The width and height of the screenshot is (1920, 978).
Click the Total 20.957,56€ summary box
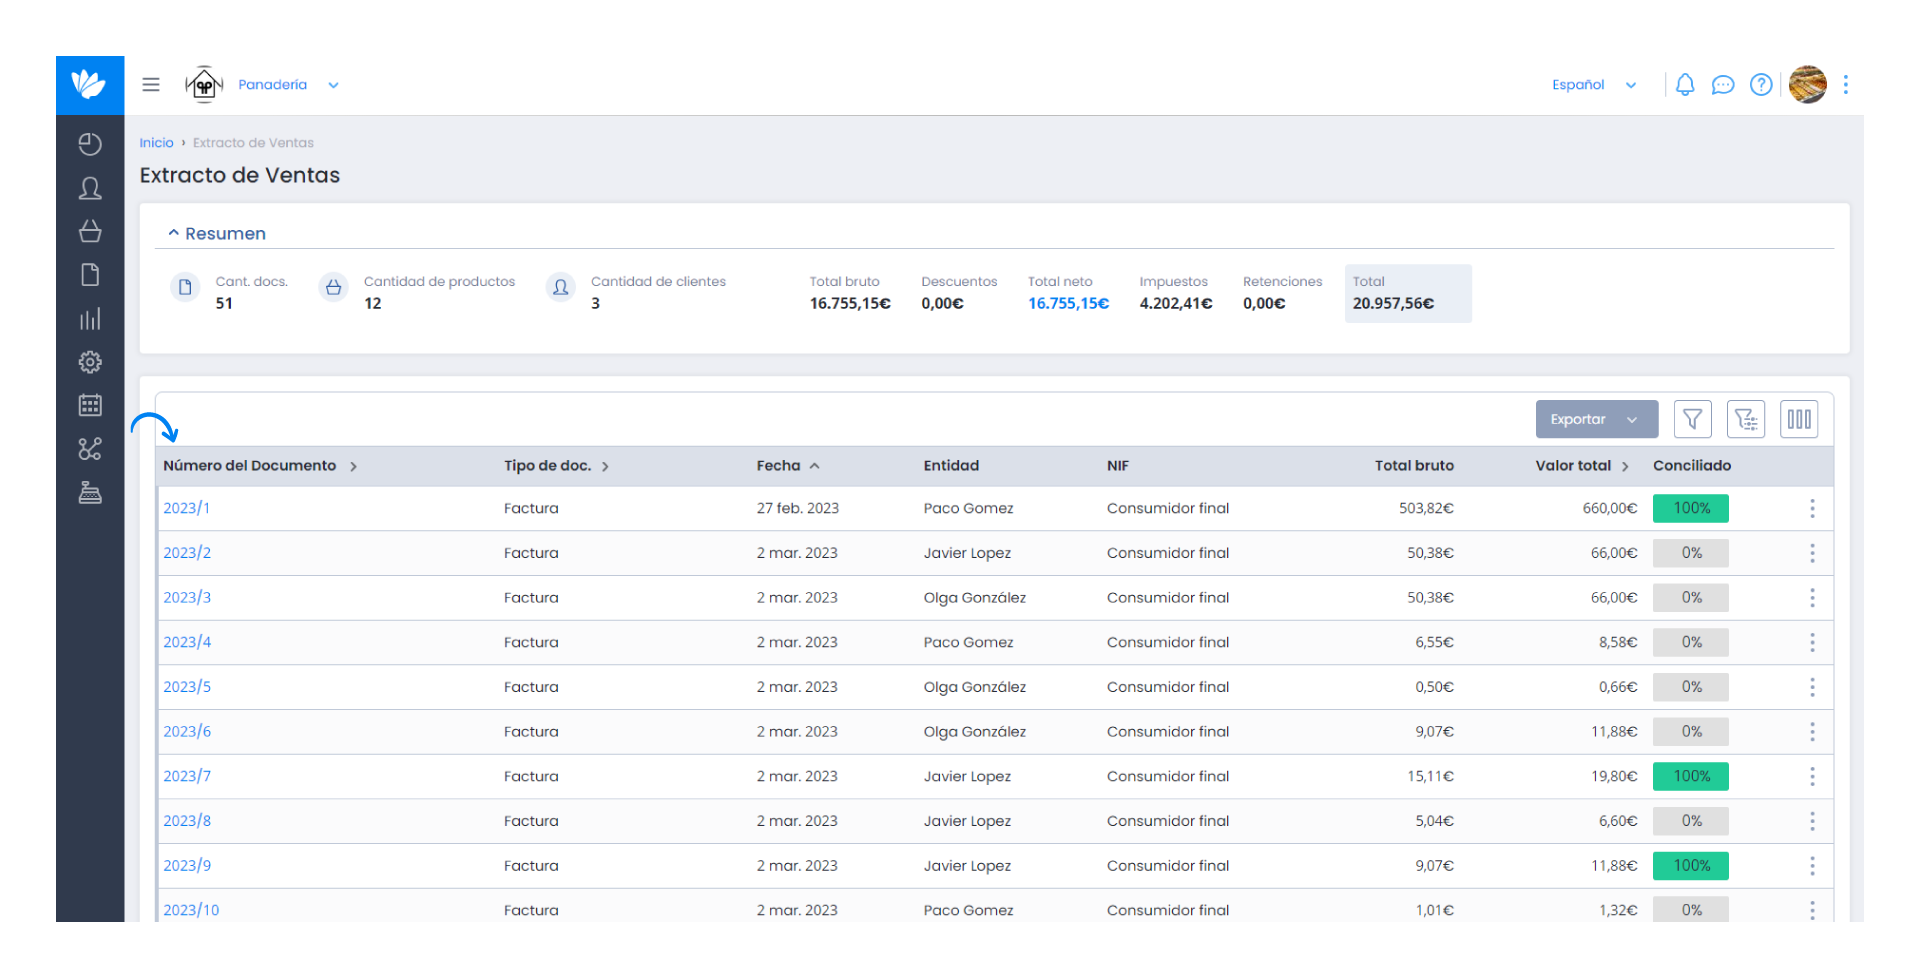(1408, 293)
